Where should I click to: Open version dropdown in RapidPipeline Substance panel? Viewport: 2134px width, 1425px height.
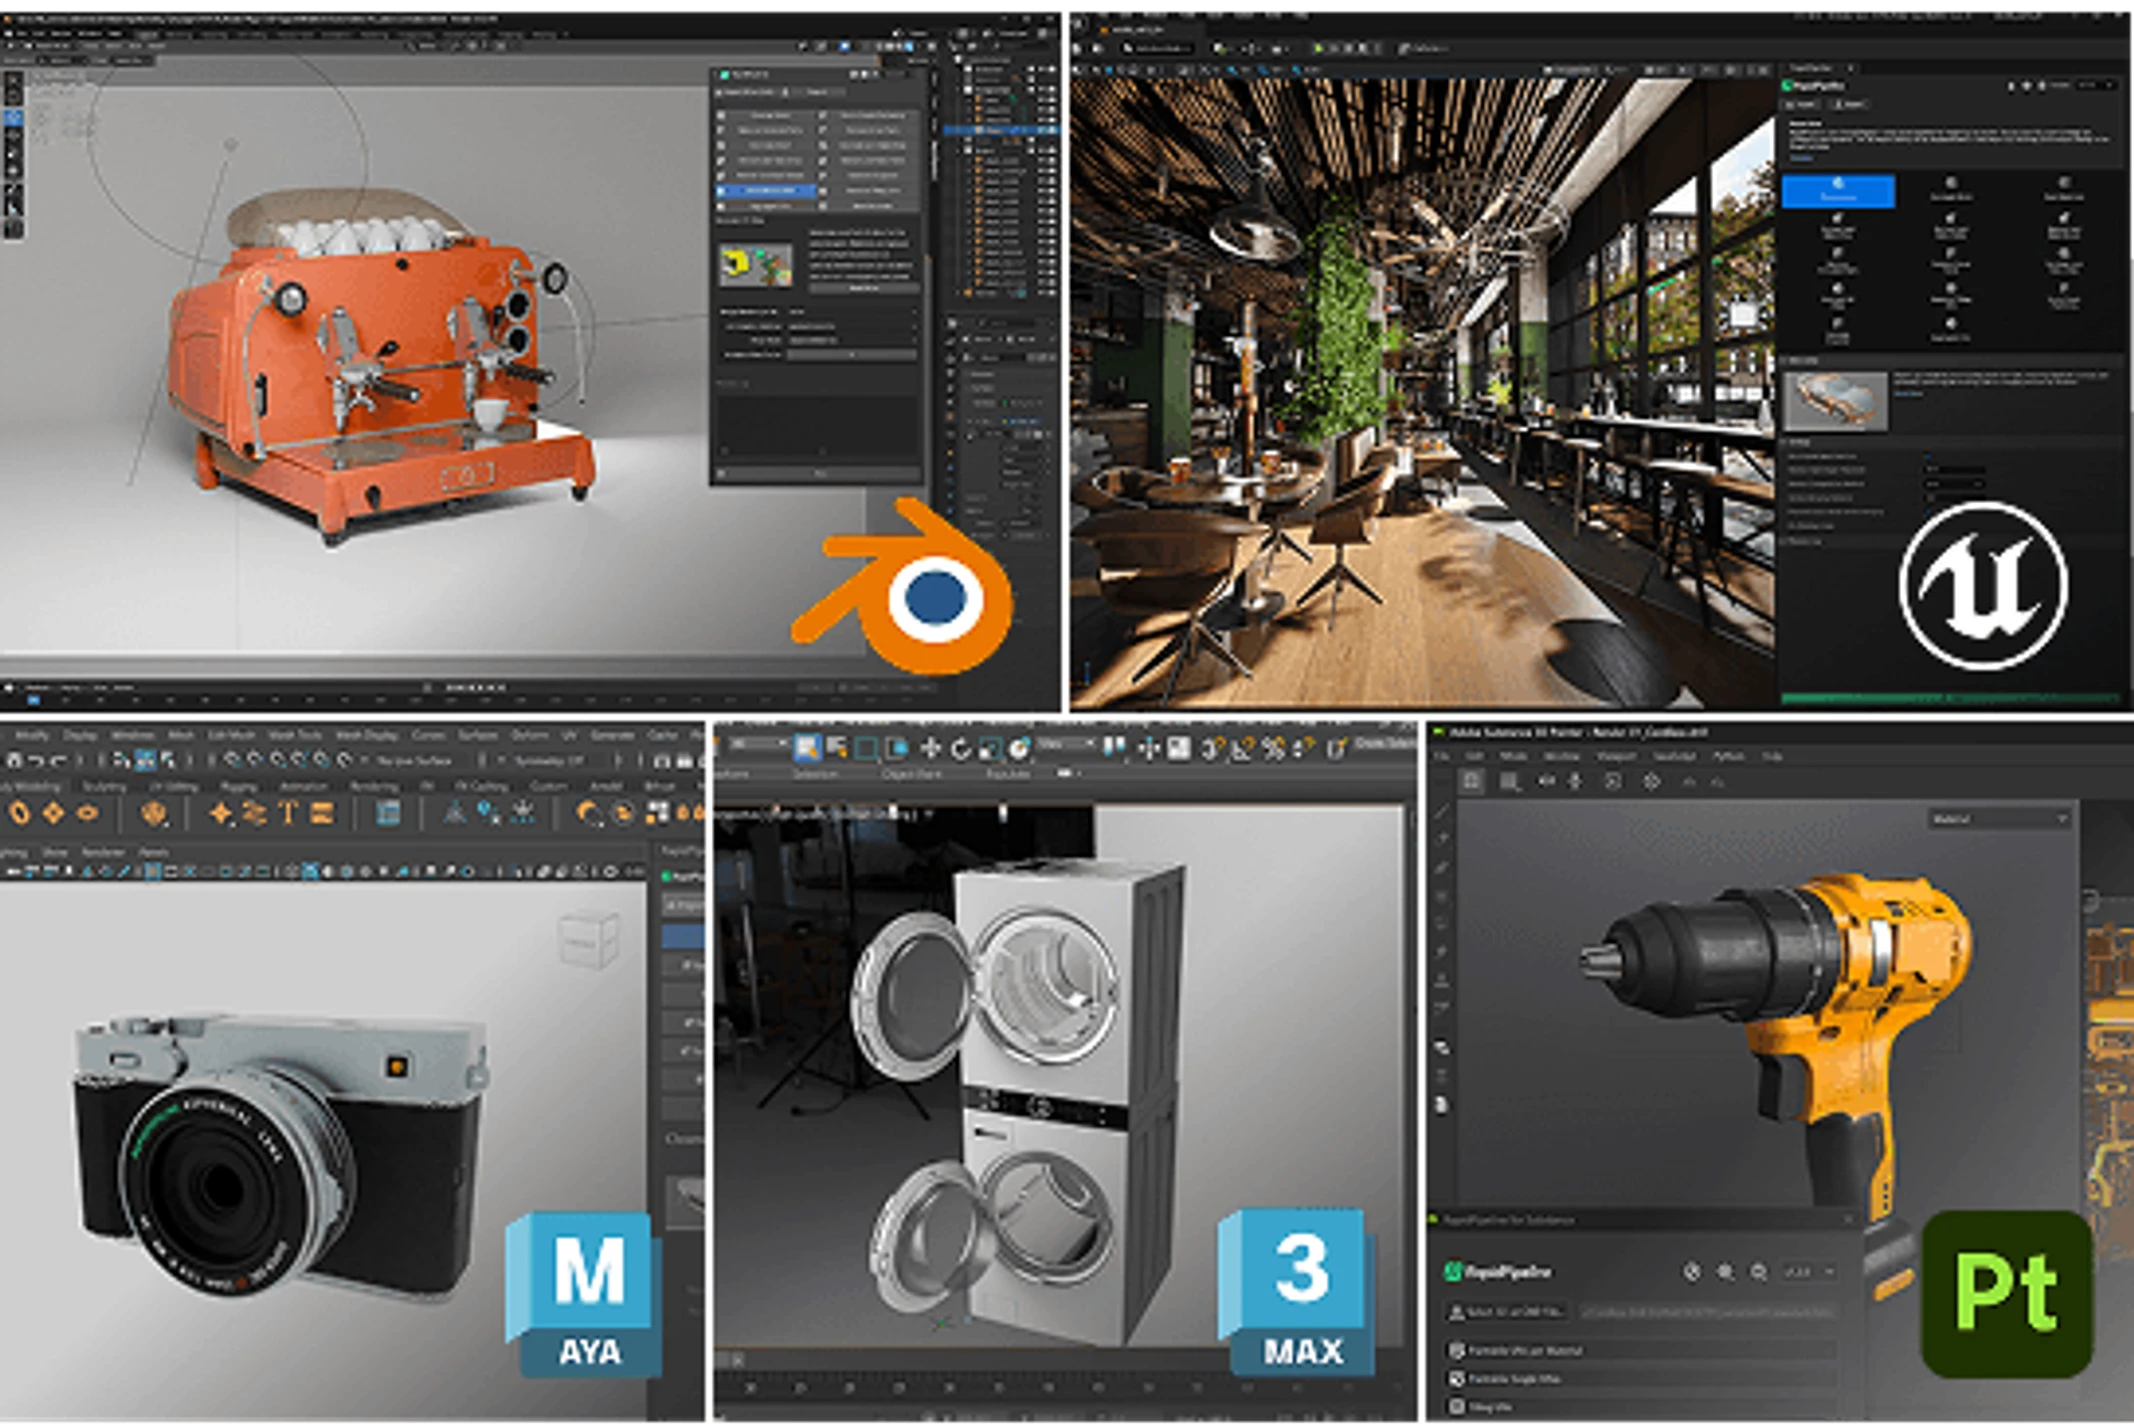1810,1272
